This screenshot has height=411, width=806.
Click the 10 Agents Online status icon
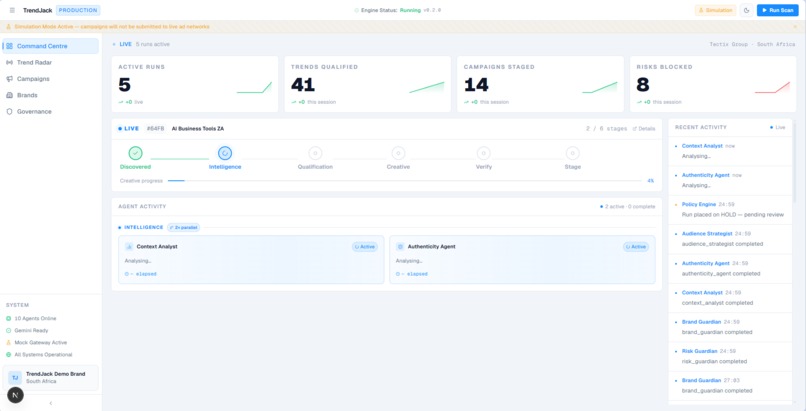8,319
